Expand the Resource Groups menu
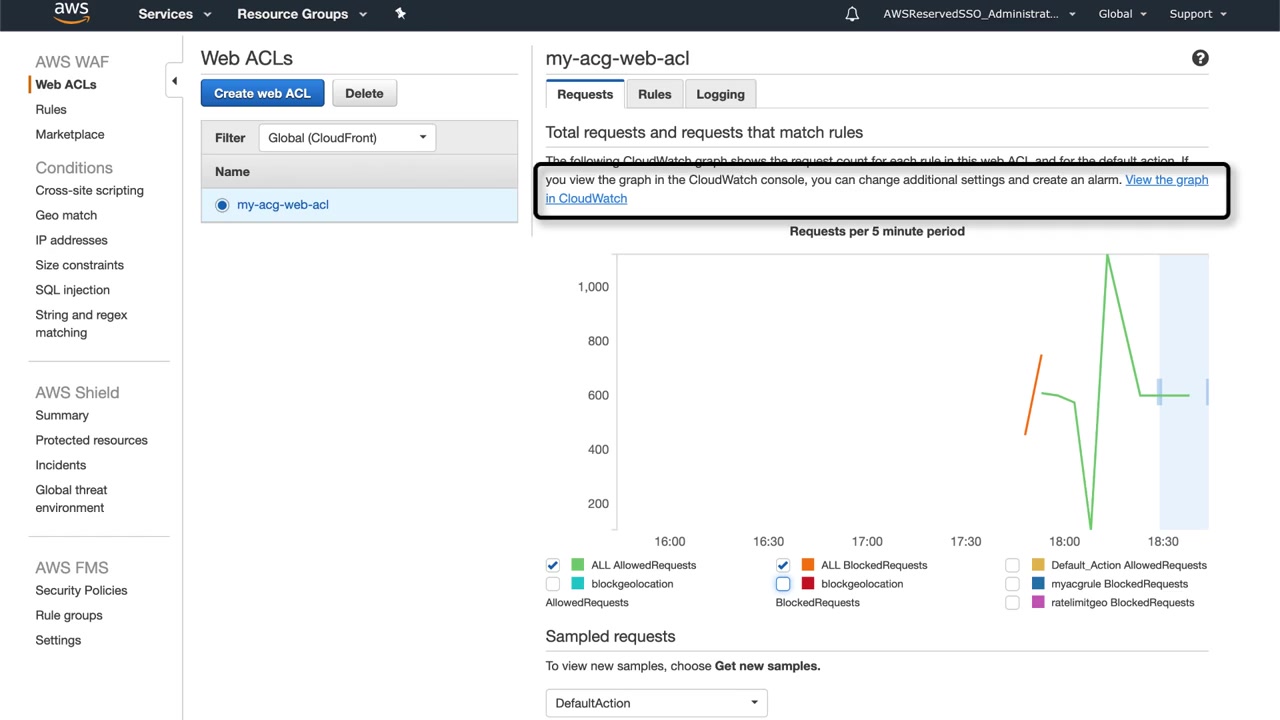1280x720 pixels. click(x=302, y=14)
